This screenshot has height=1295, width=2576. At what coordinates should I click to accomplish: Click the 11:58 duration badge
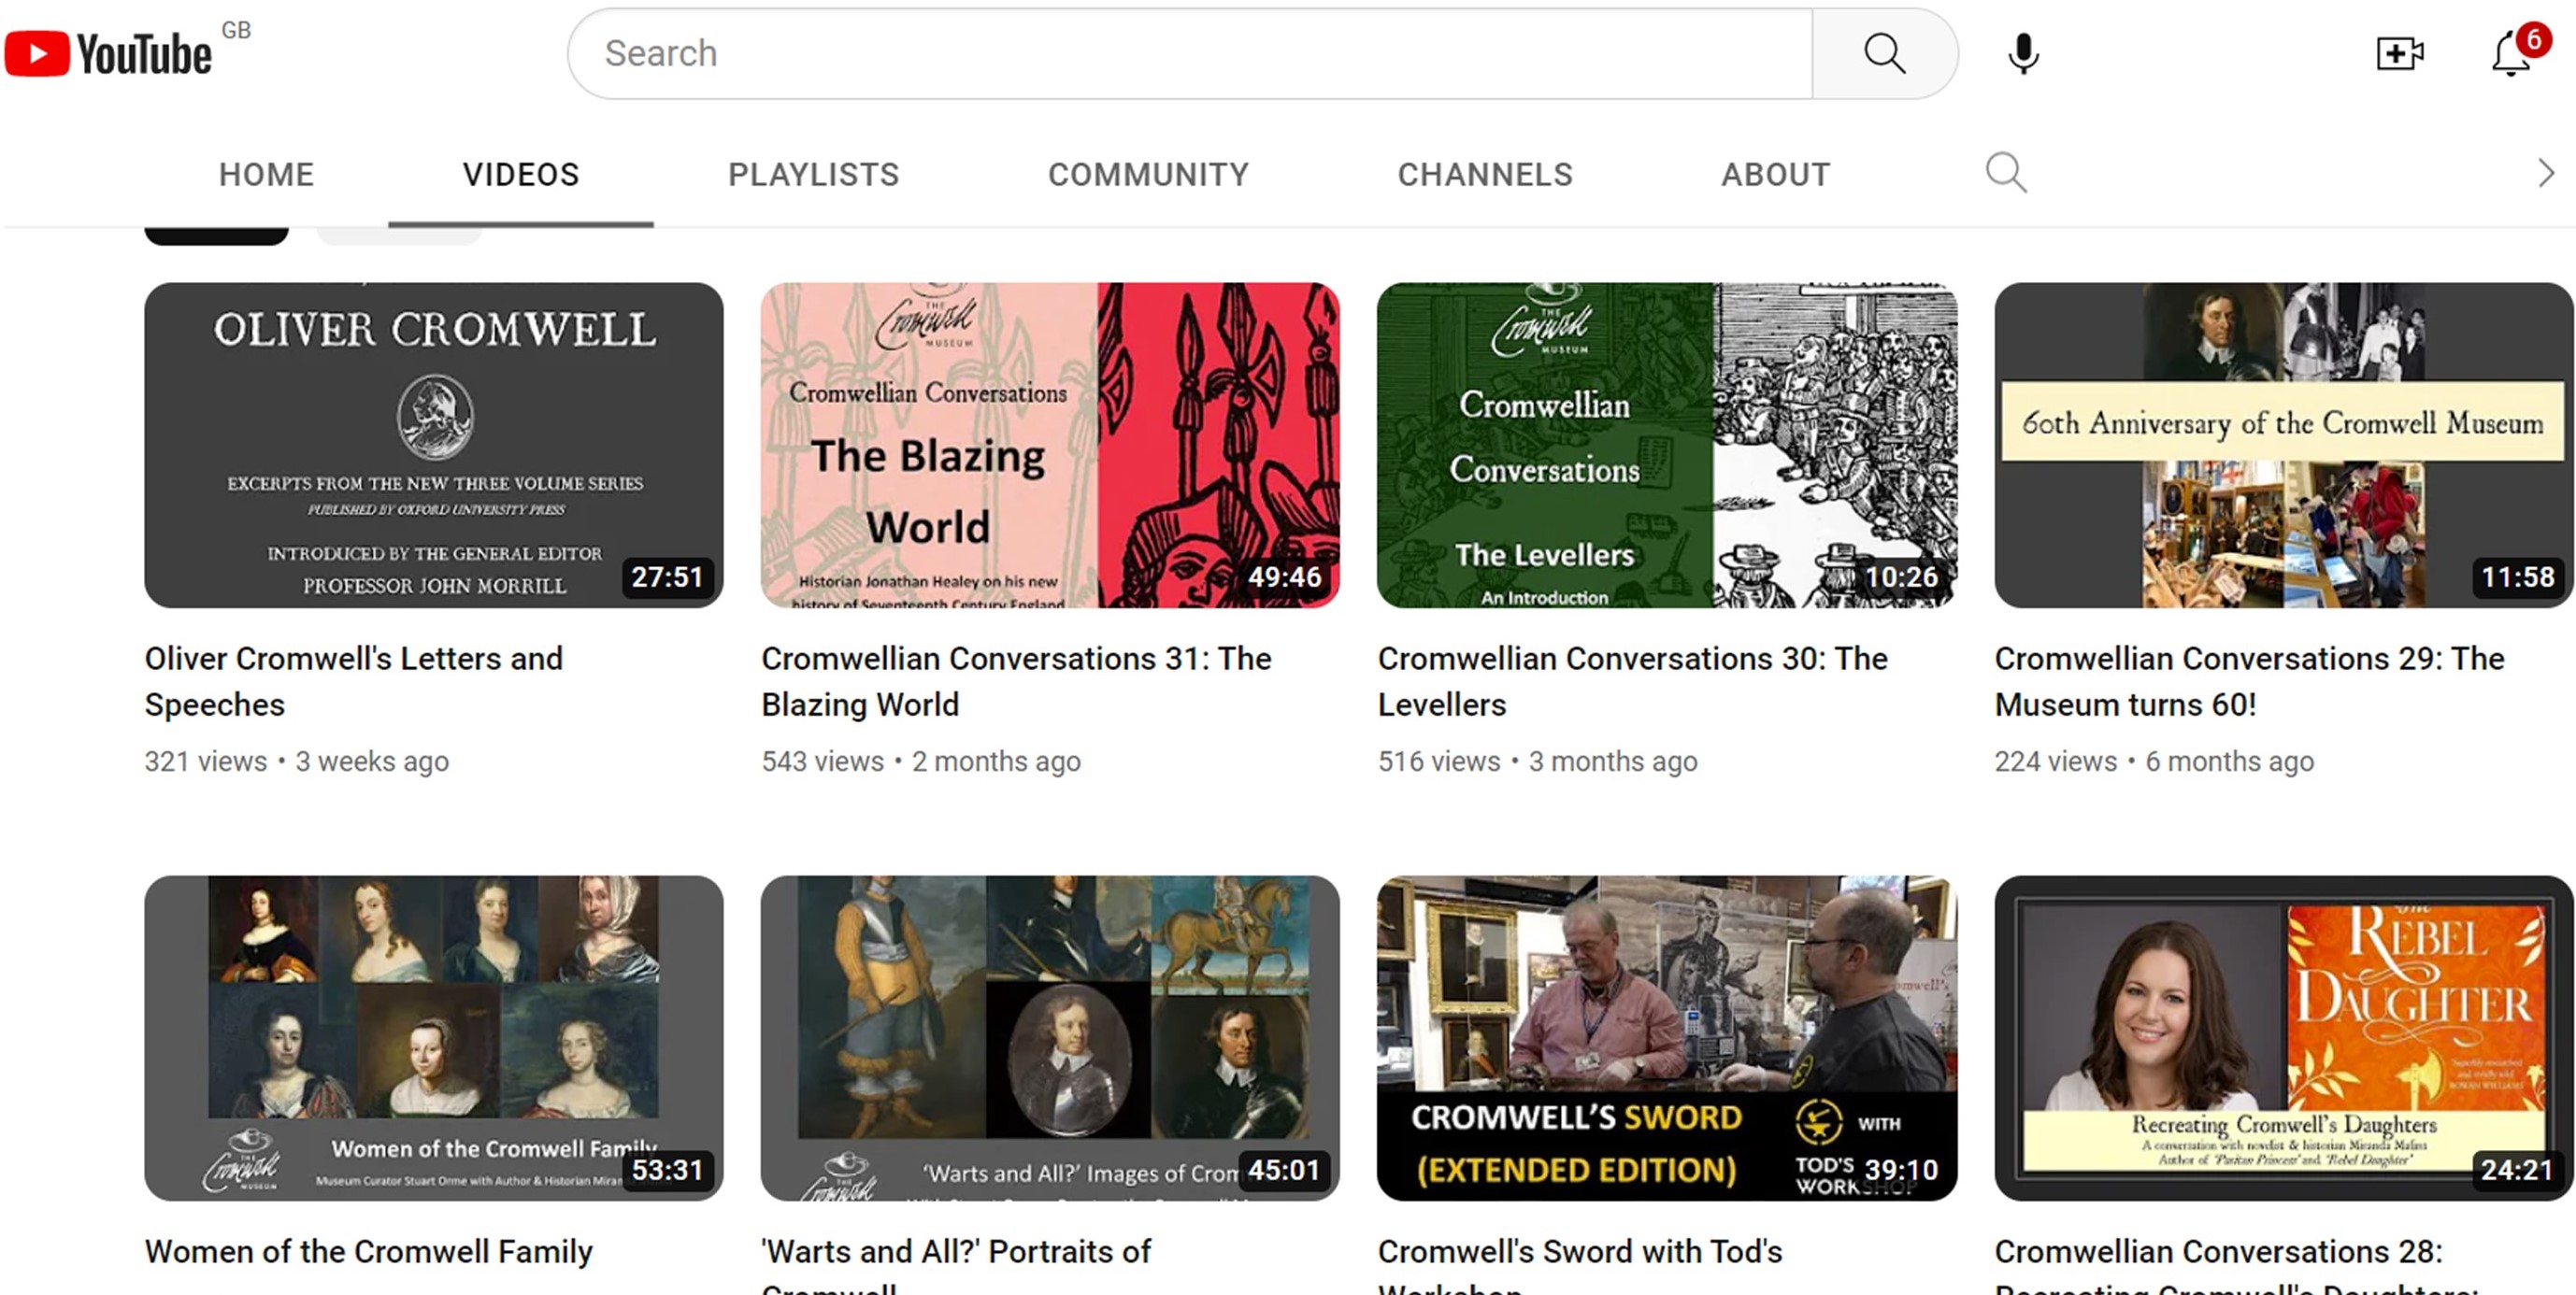coord(2517,577)
